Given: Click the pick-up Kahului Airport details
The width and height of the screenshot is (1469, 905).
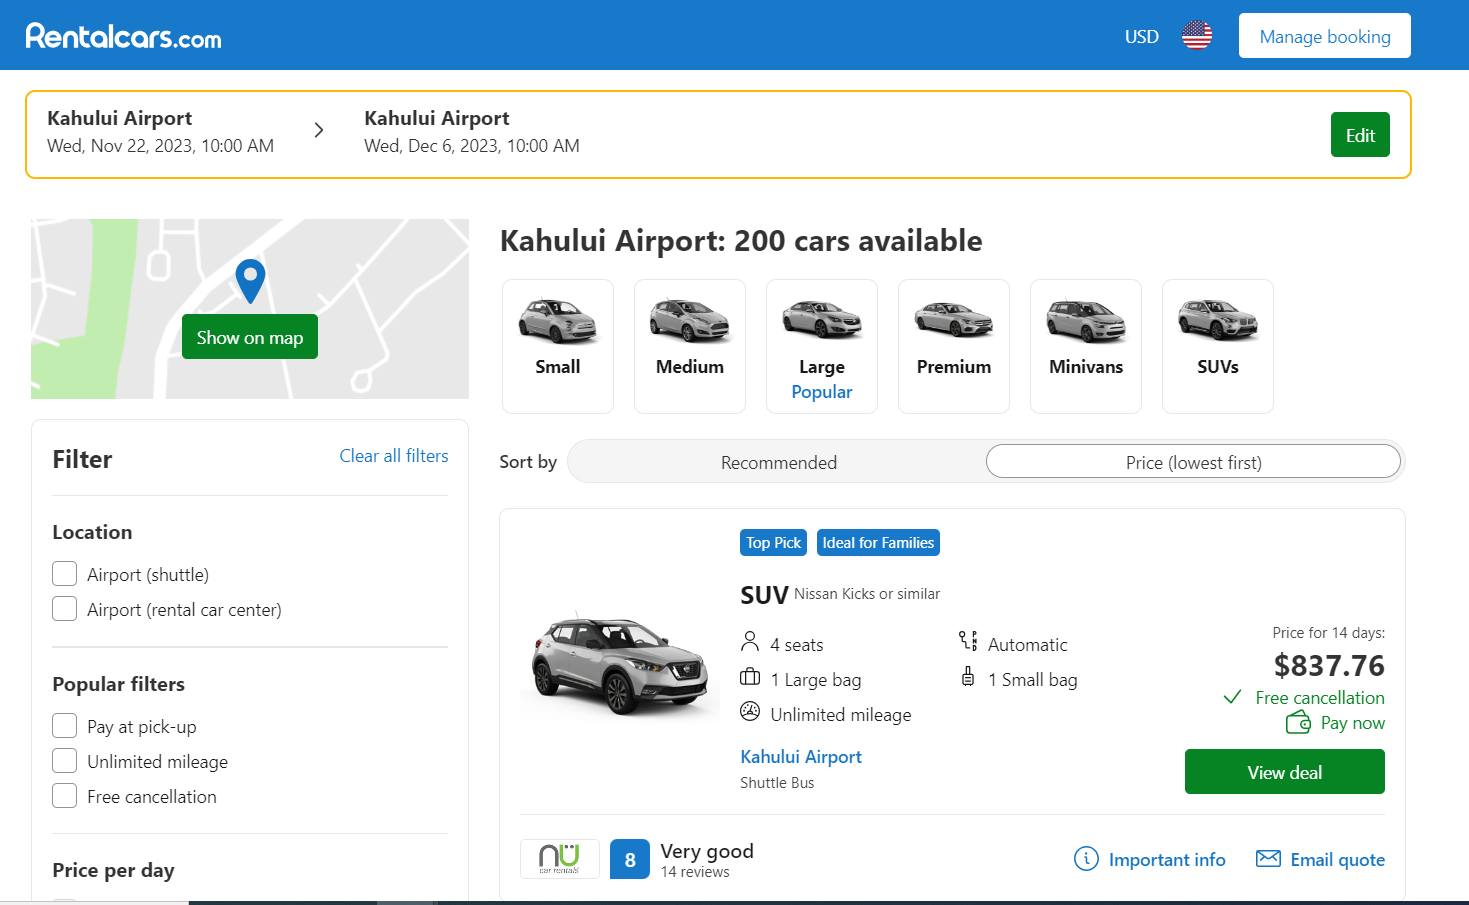Looking at the screenshot, I should [x=160, y=131].
